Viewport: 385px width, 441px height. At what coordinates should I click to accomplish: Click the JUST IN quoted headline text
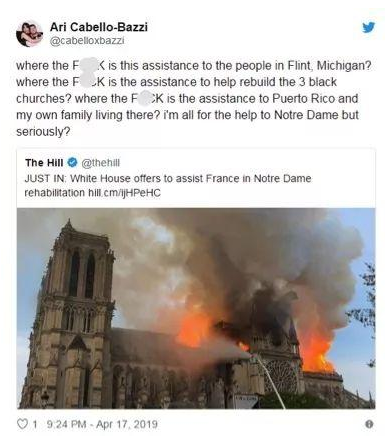click(x=168, y=185)
